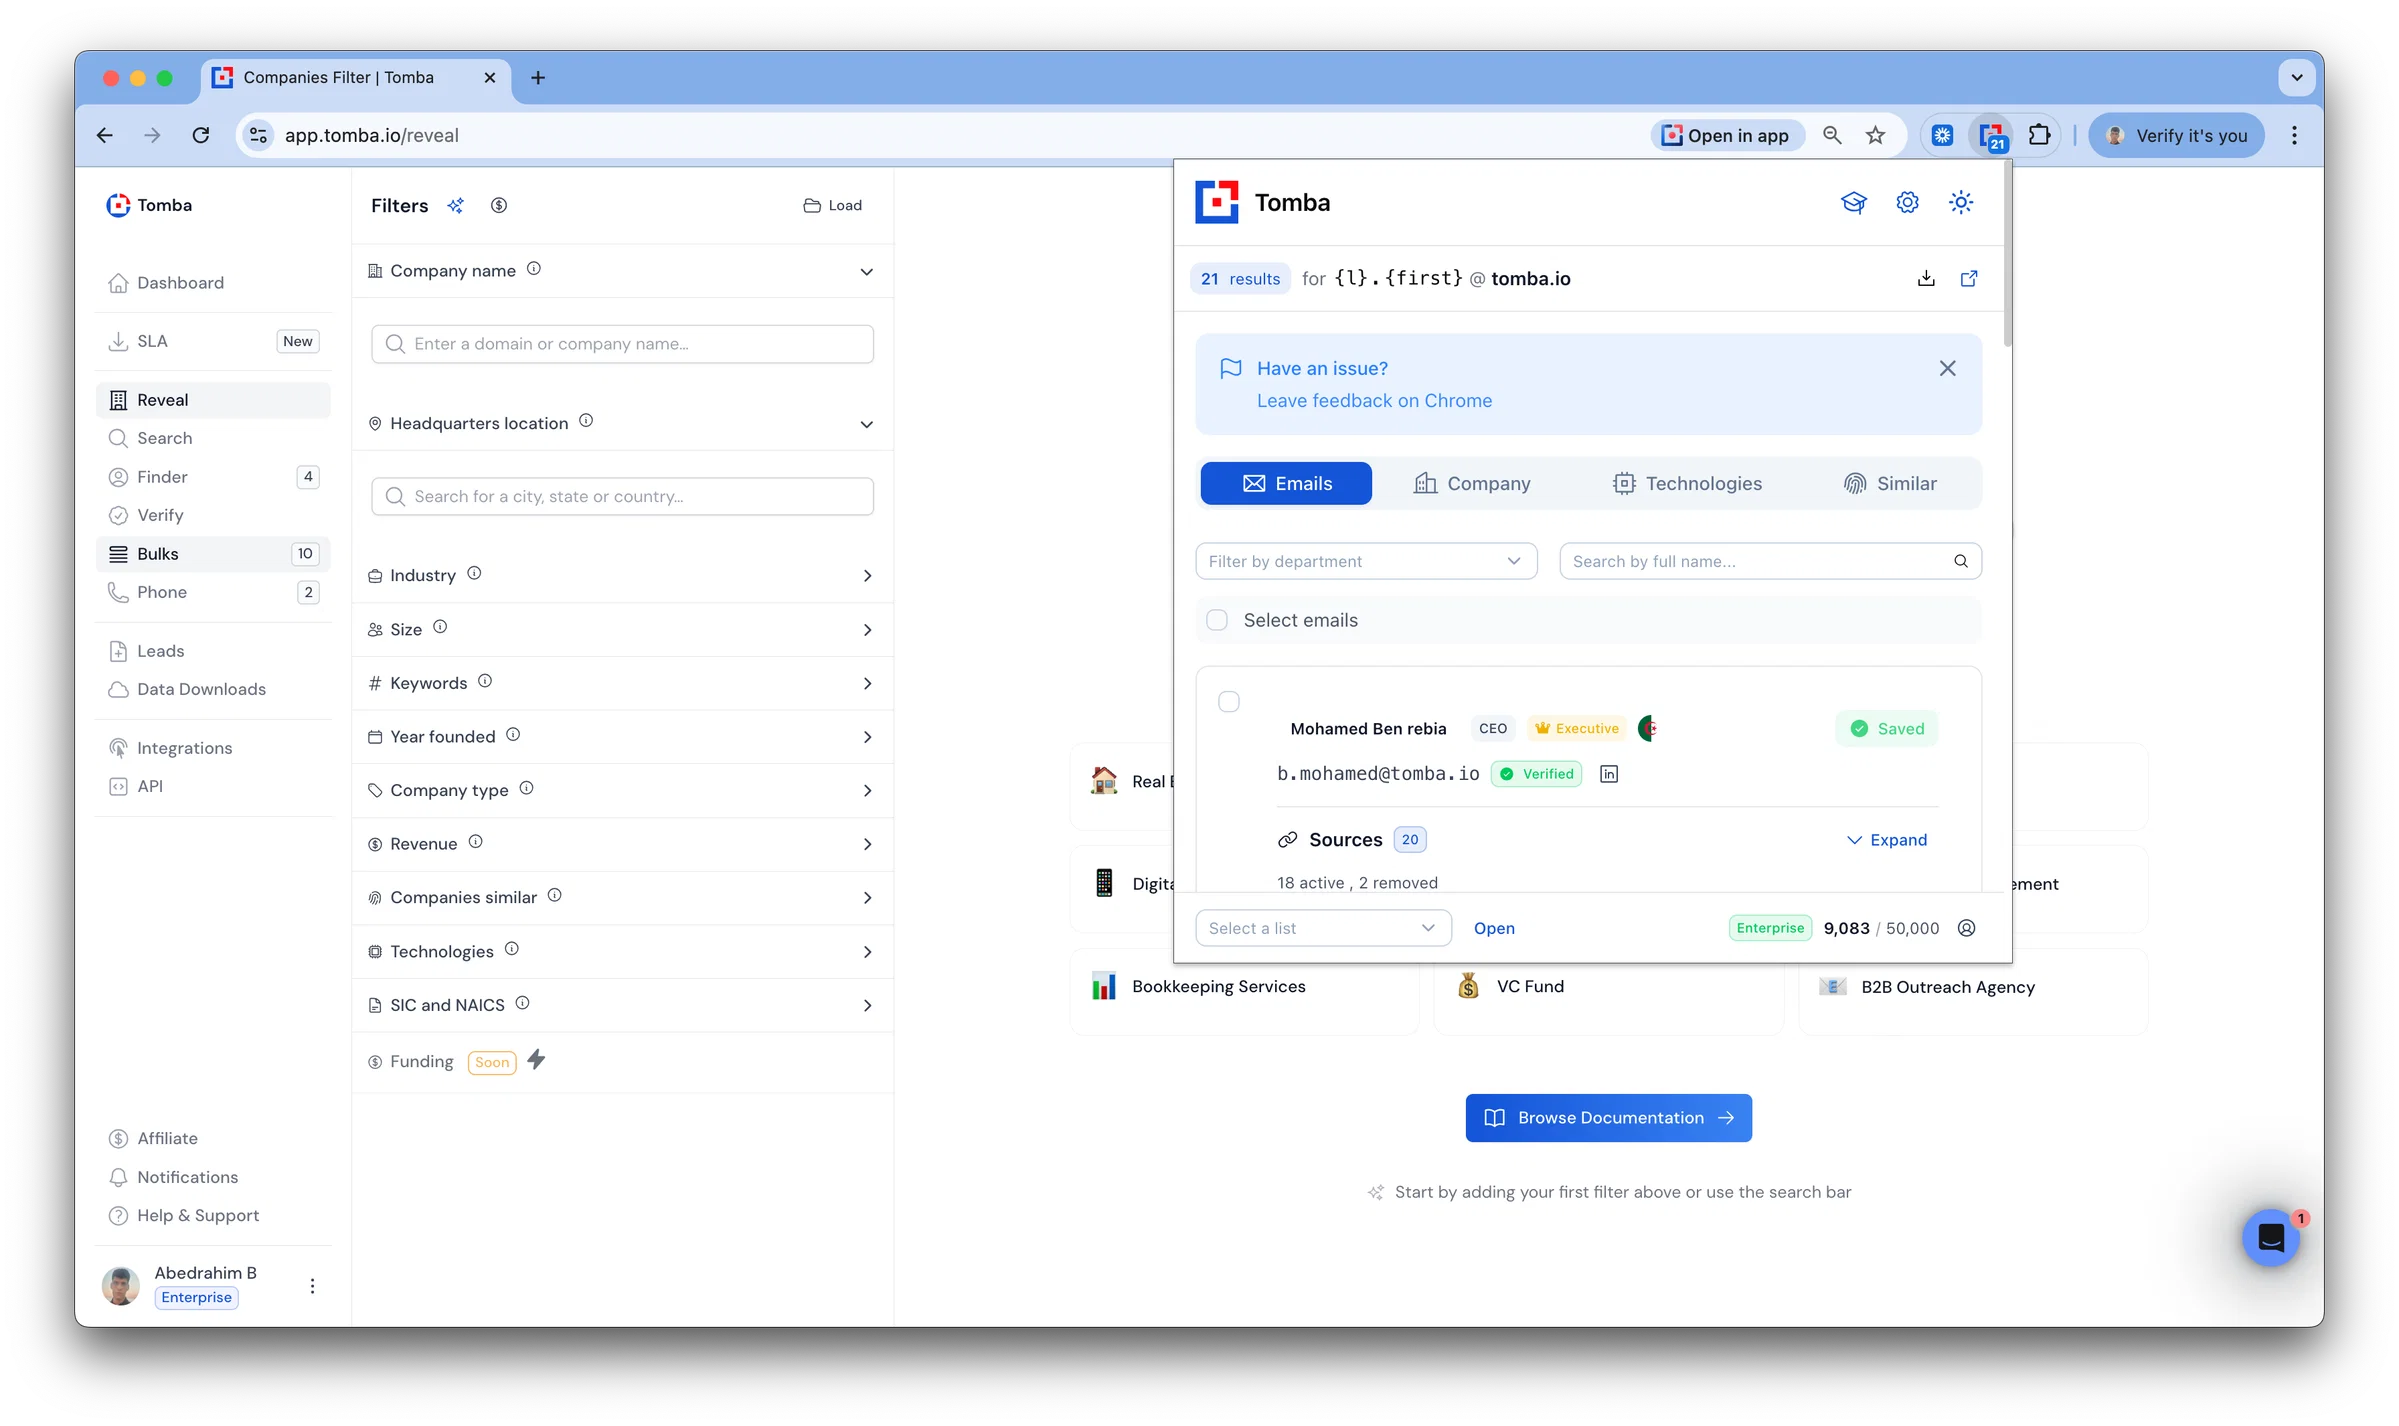
Task: Check the Select emails checkbox
Action: tap(1217, 620)
